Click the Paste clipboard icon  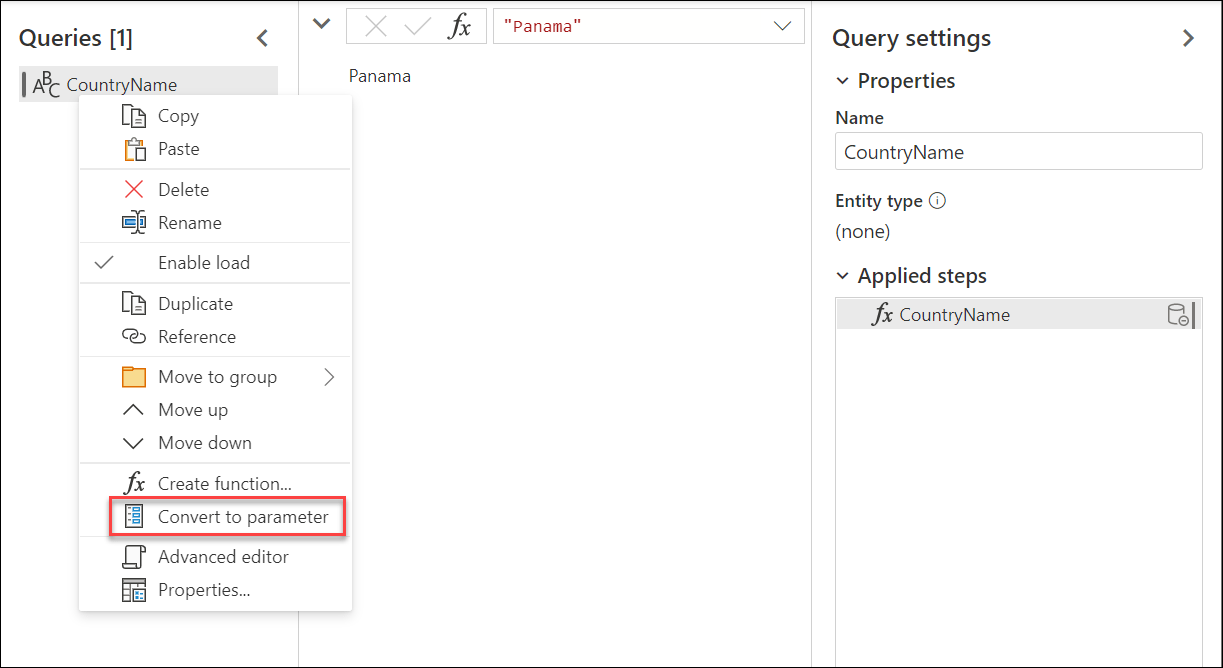tap(134, 149)
